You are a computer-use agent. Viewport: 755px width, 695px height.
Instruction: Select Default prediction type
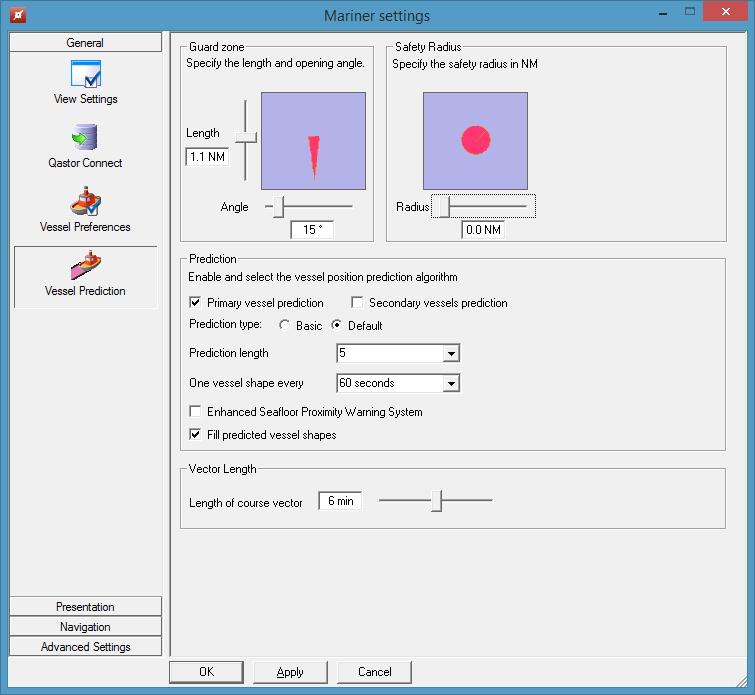(337, 325)
